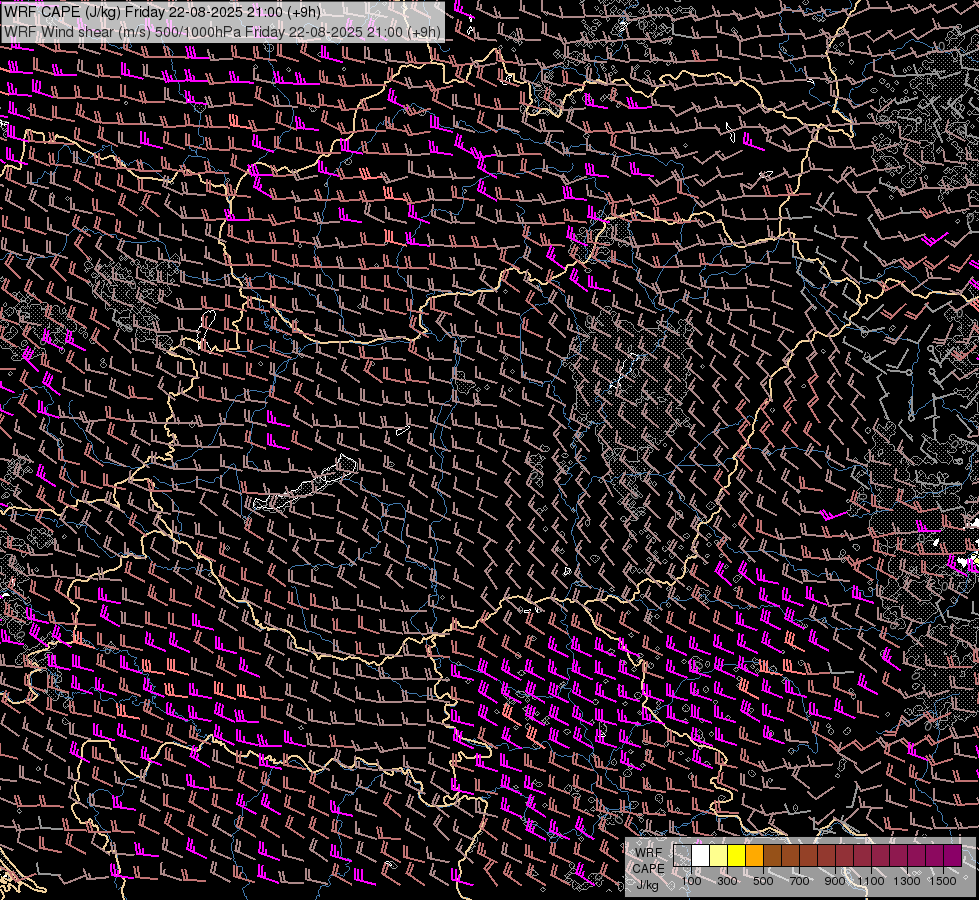The height and width of the screenshot is (900, 979).
Task: Select the final purple legend swatch
Action: (x=953, y=855)
